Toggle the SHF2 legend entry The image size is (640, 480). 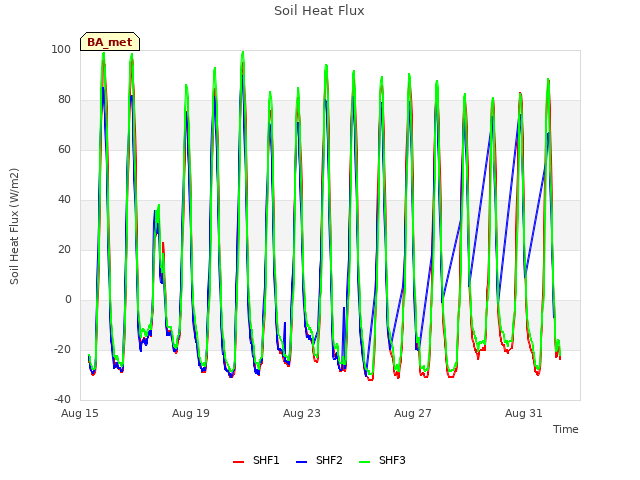[319, 460]
